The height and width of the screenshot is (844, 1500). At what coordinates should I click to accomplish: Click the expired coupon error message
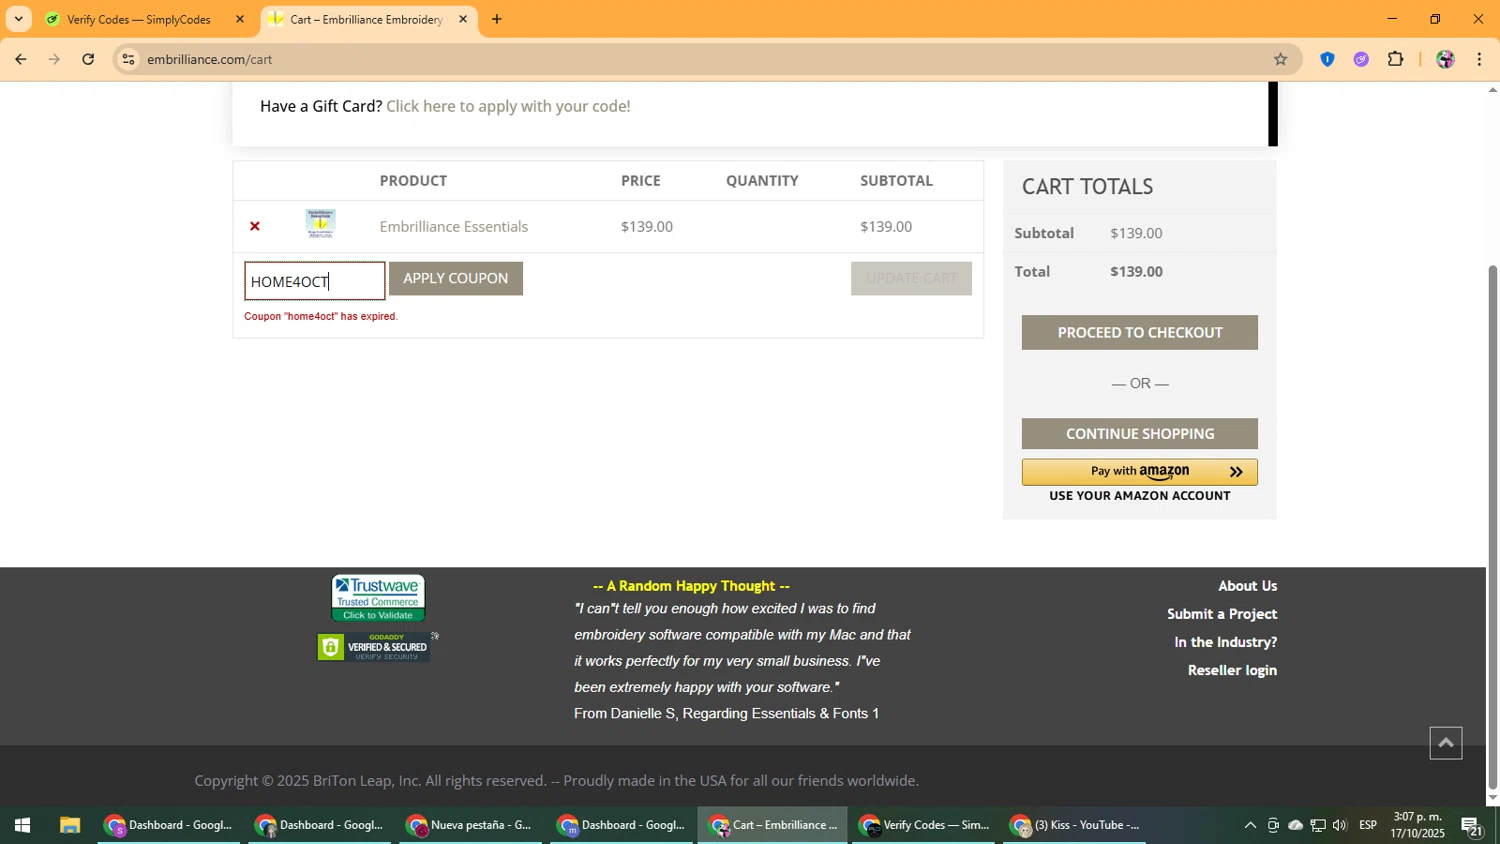coord(321,317)
